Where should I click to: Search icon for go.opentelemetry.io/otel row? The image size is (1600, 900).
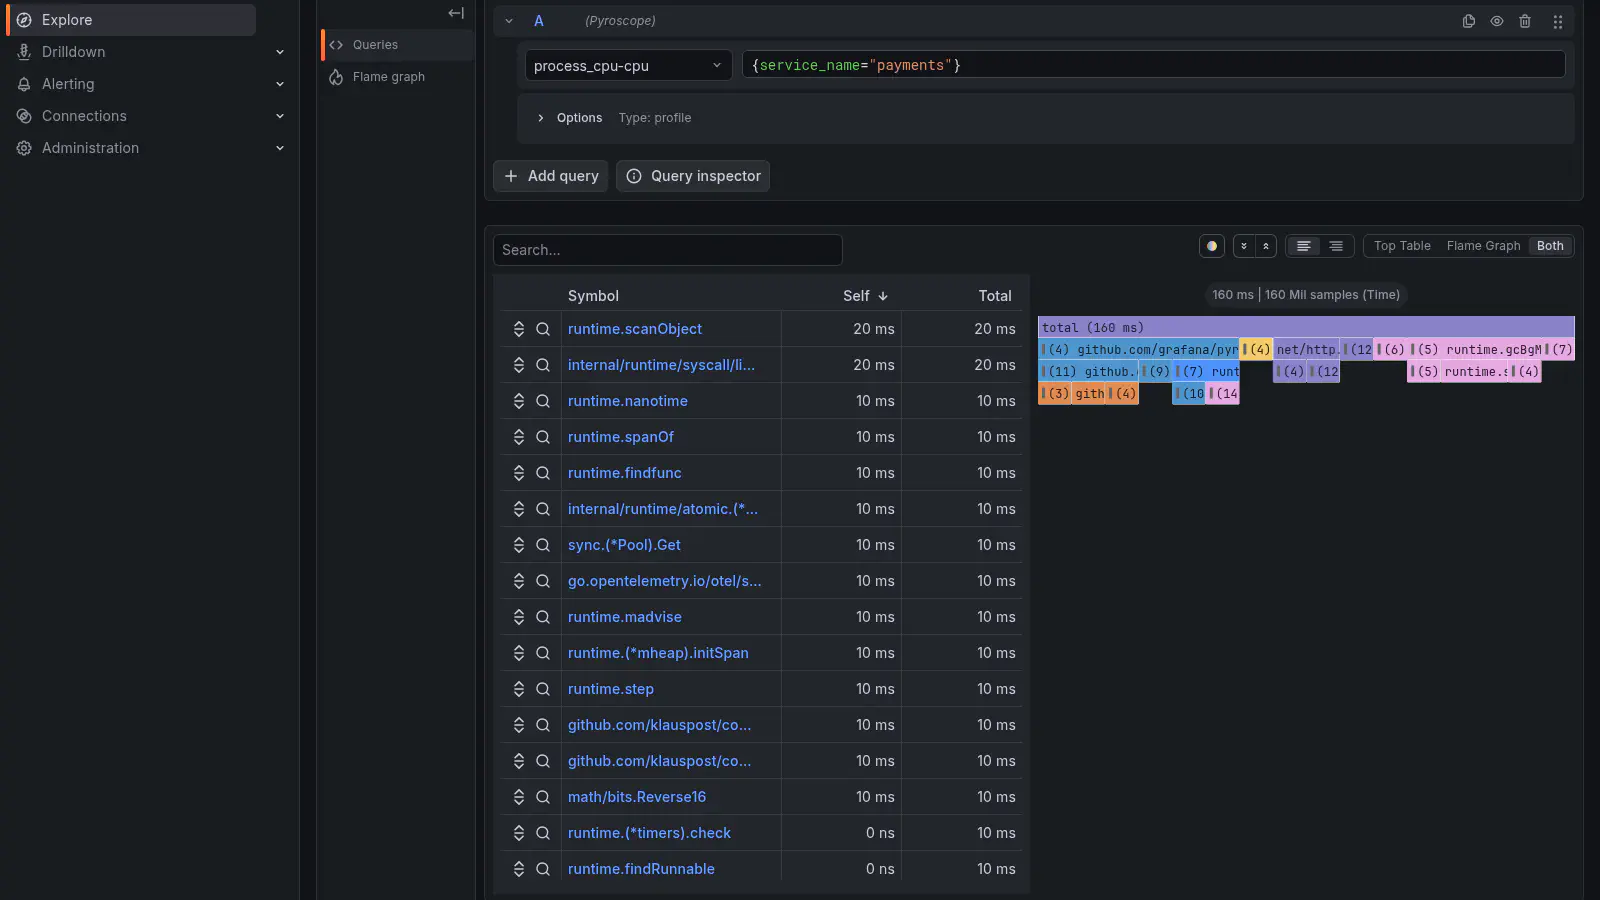pyautogui.click(x=543, y=581)
